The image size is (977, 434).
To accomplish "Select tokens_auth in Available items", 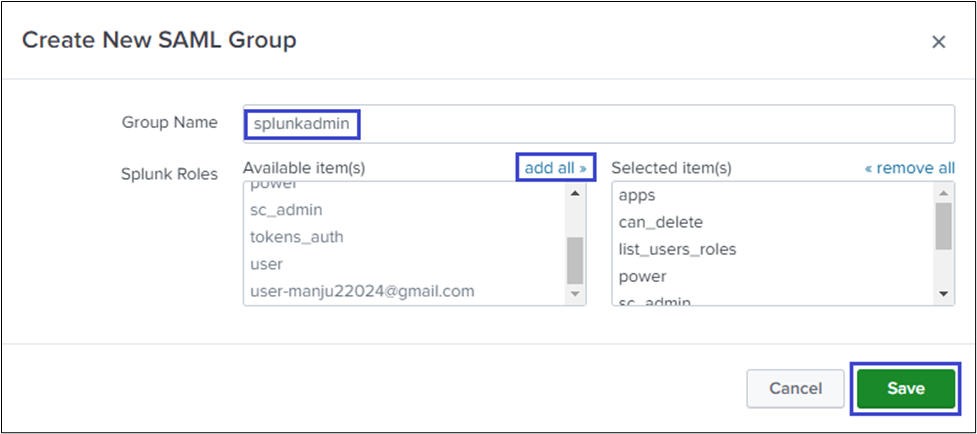I will 297,237.
